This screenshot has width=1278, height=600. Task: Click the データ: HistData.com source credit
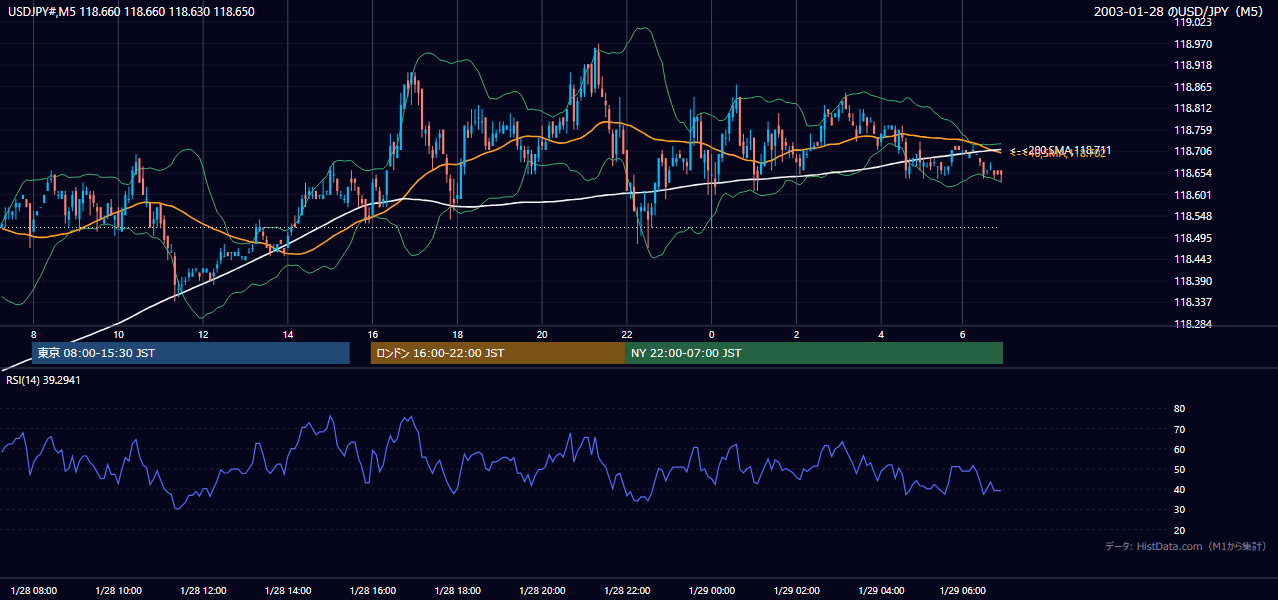[1185, 546]
